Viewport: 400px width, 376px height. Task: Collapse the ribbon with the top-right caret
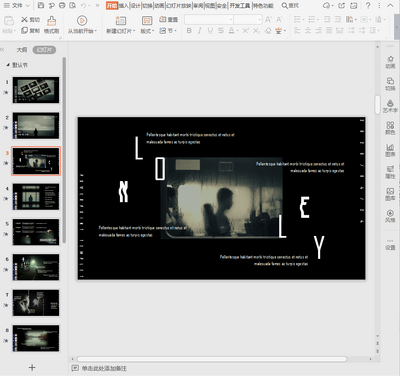click(390, 6)
